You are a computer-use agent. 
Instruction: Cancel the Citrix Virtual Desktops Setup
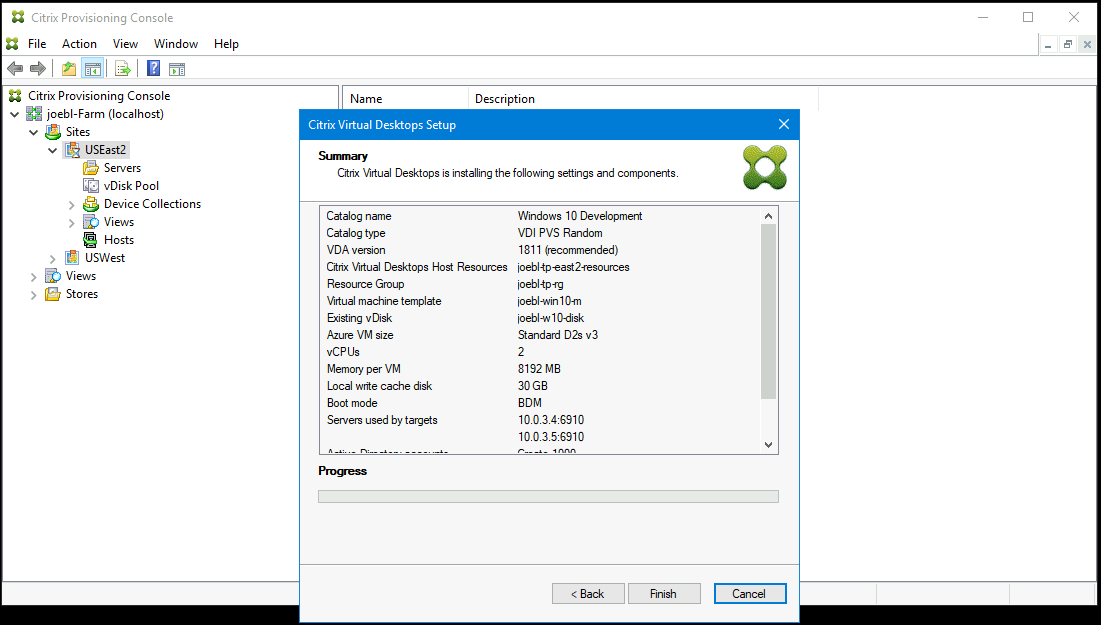click(750, 593)
